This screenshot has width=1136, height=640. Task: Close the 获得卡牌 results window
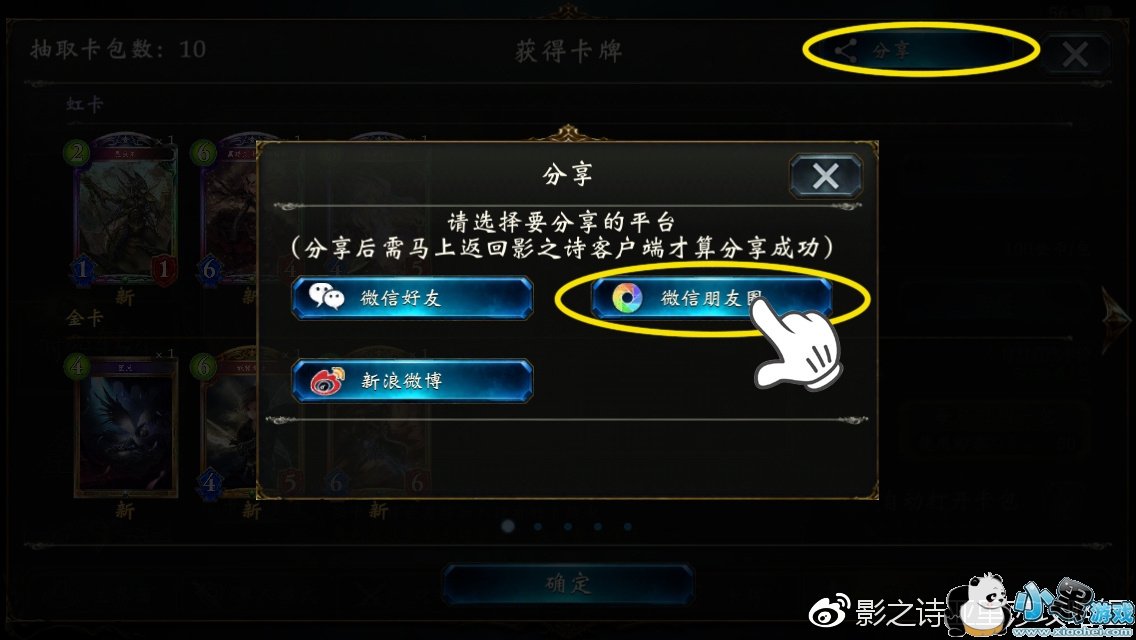[1075, 54]
